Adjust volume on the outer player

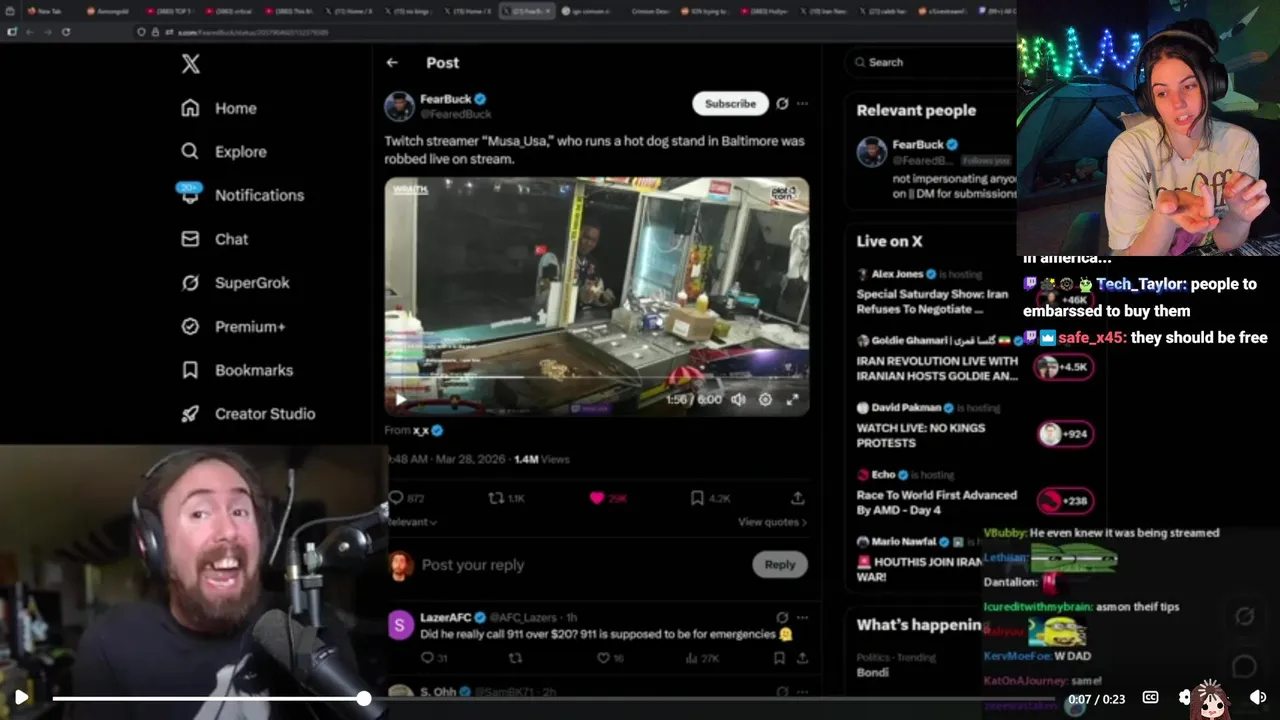coord(1258,697)
